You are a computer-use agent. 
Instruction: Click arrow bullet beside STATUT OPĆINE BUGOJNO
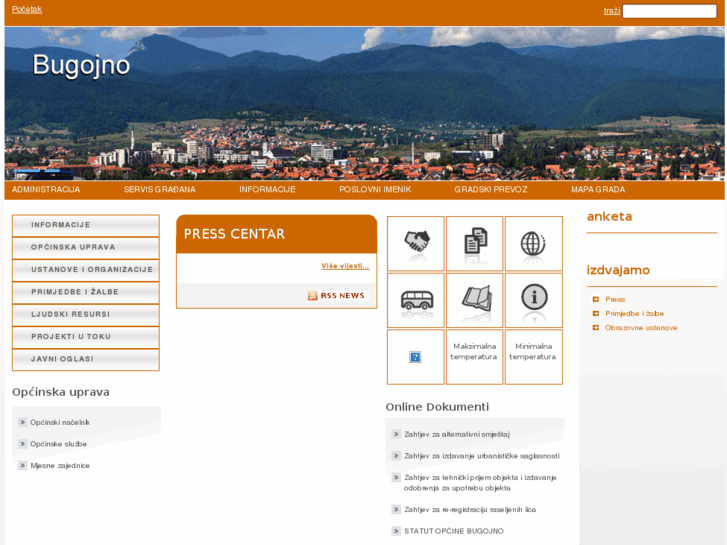[396, 531]
